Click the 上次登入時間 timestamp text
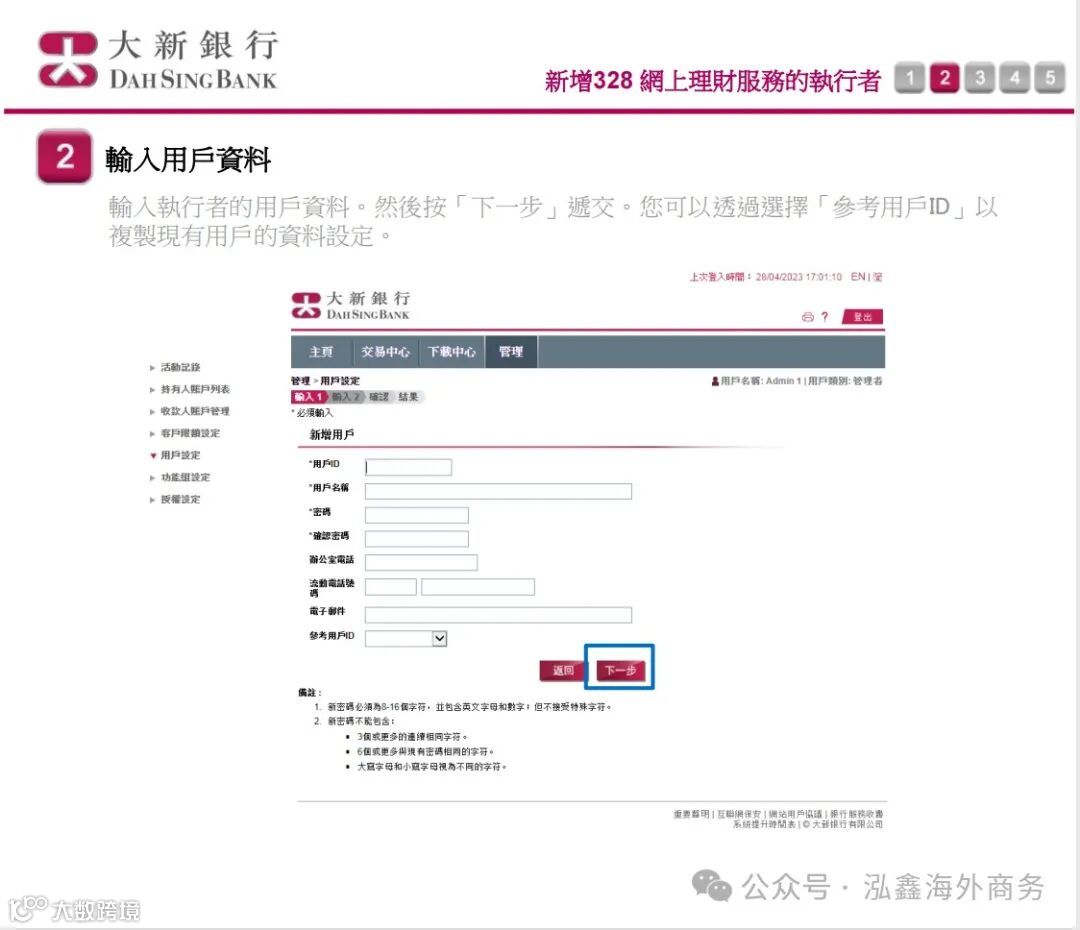This screenshot has width=1080, height=930. click(765, 277)
